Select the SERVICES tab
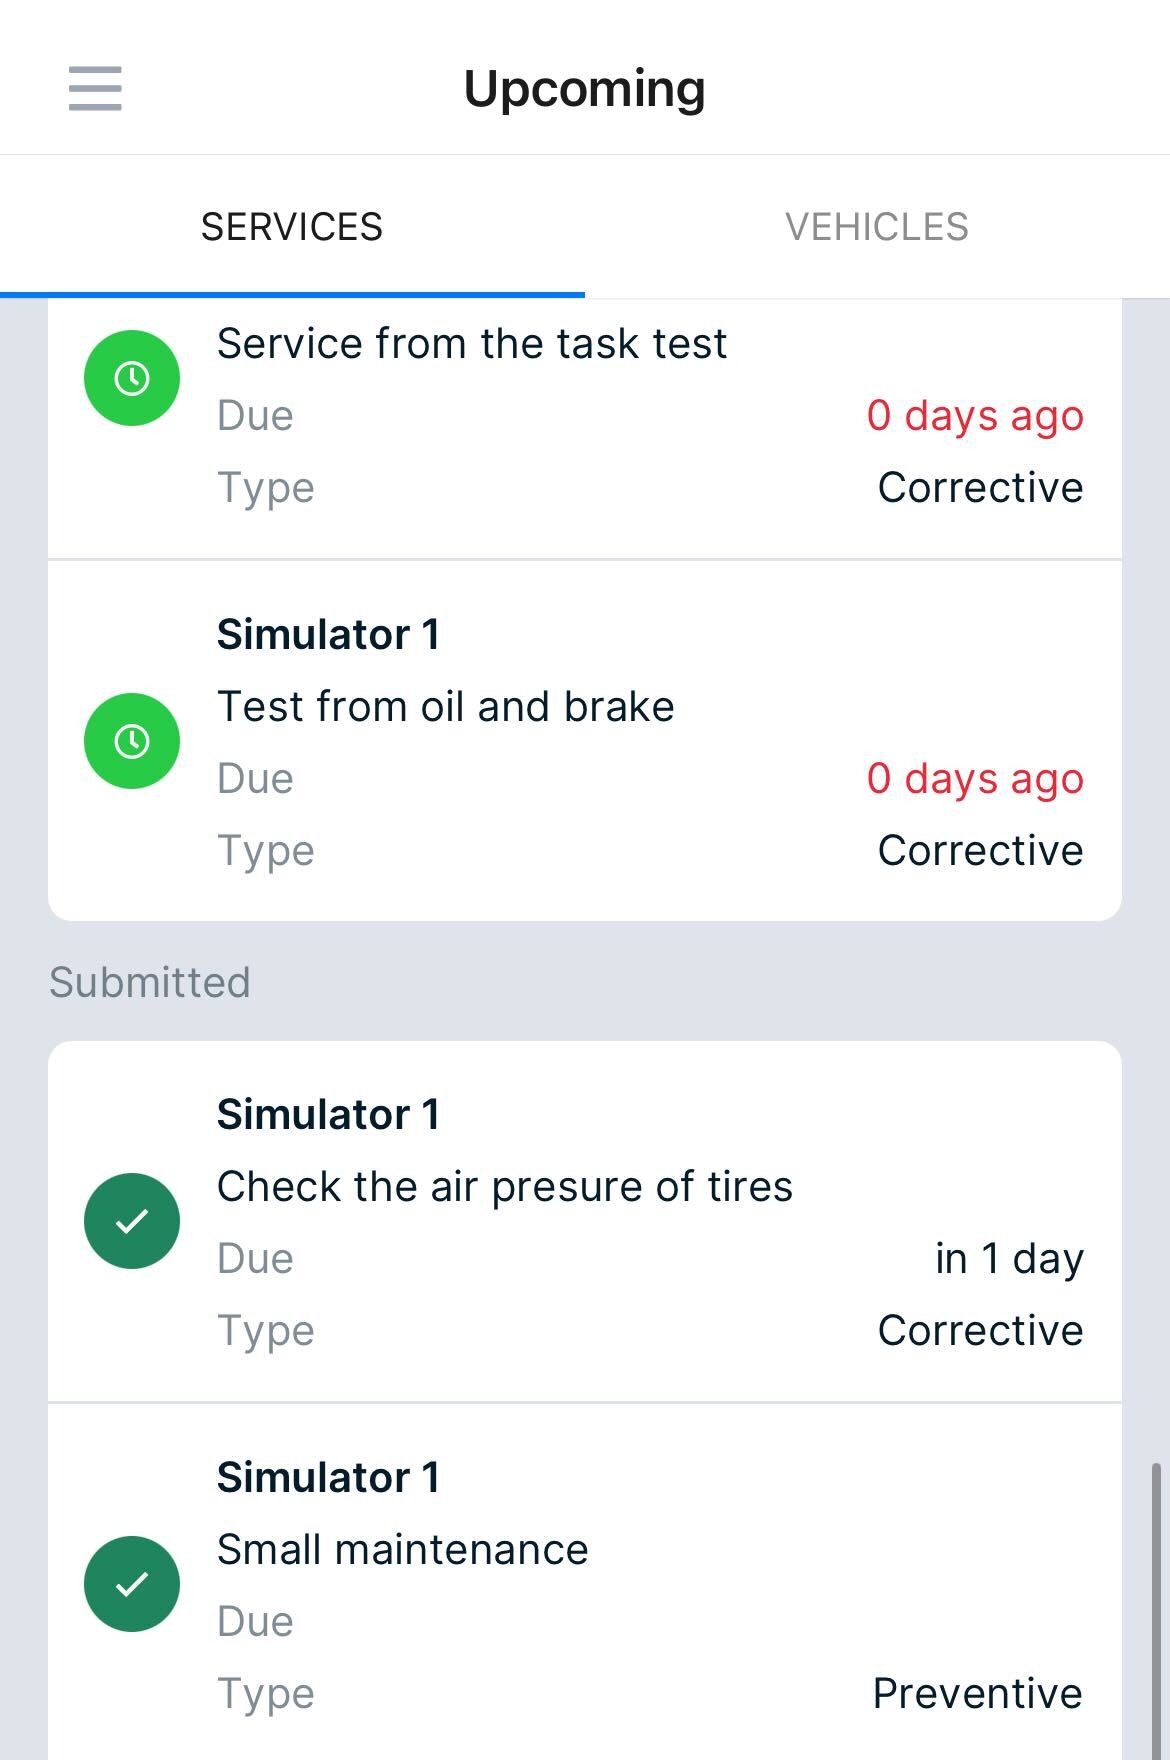The height and width of the screenshot is (1760, 1170). [x=292, y=225]
